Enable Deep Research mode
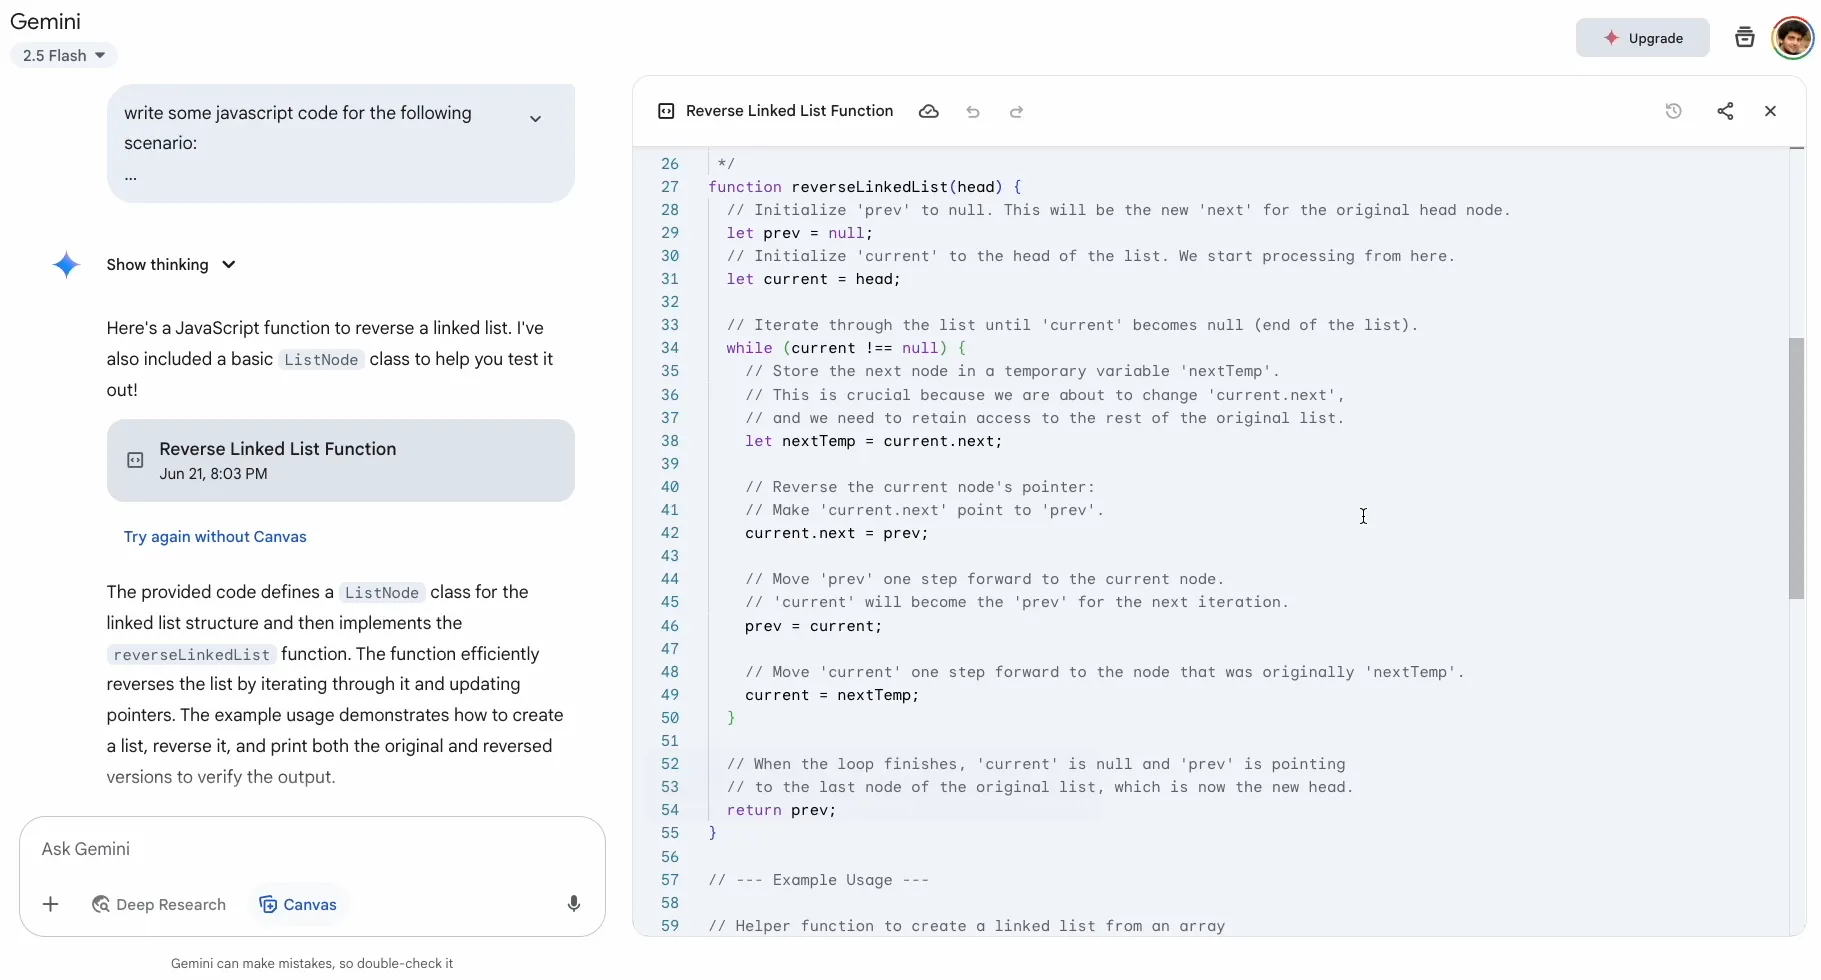This screenshot has height=980, width=1821. click(x=159, y=903)
